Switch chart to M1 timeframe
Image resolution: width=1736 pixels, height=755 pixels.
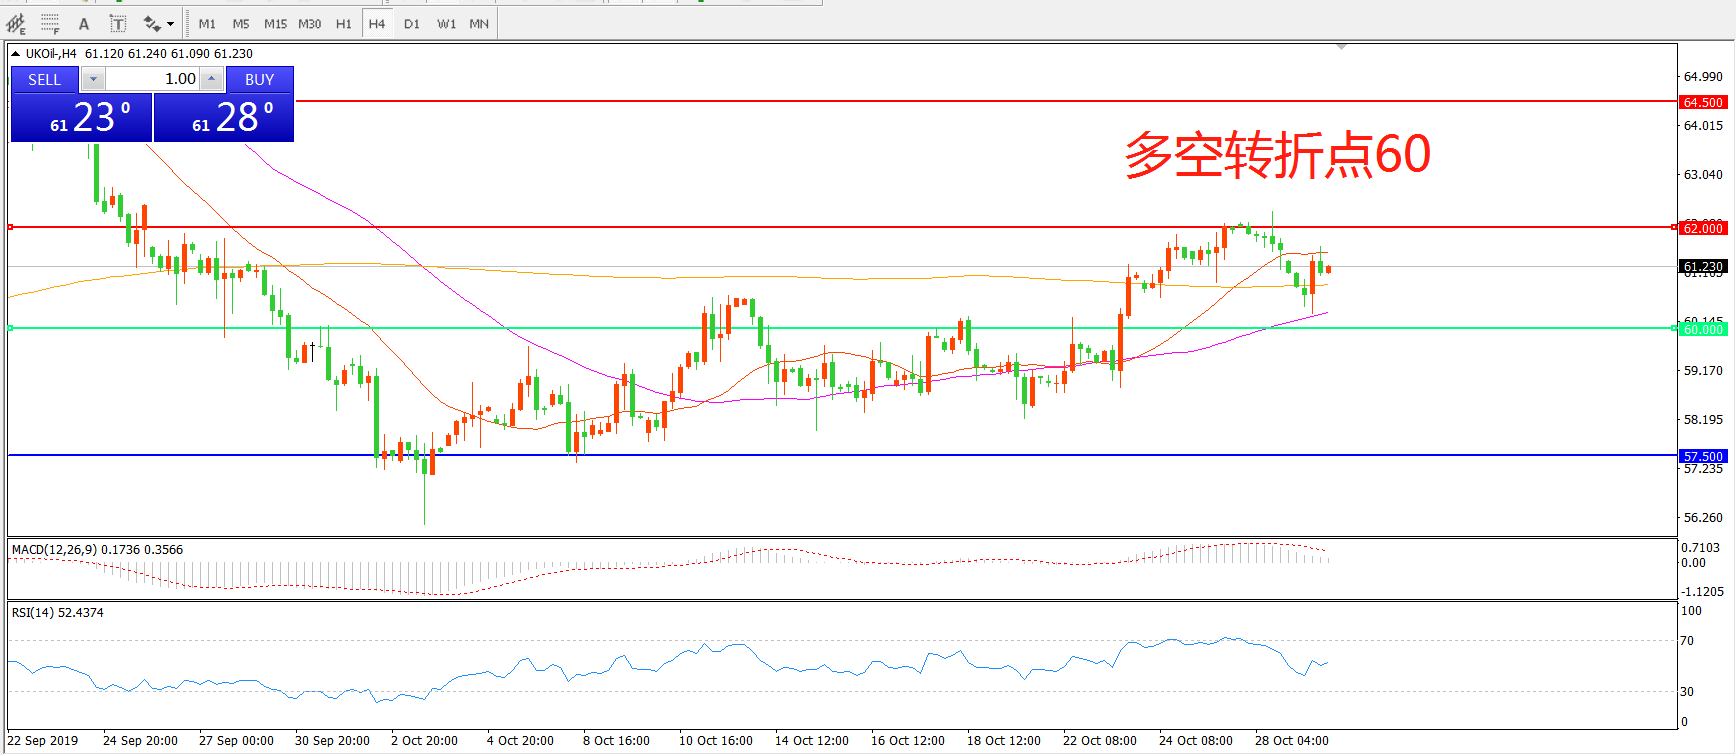coord(207,24)
